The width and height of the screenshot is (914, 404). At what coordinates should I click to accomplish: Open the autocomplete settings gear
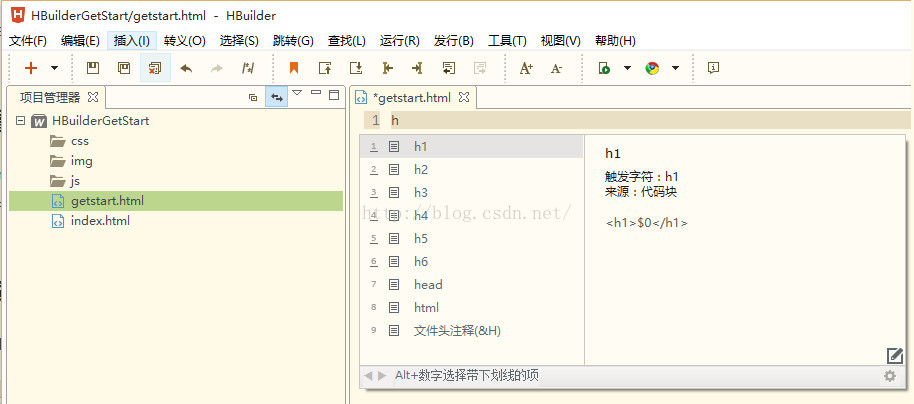890,376
